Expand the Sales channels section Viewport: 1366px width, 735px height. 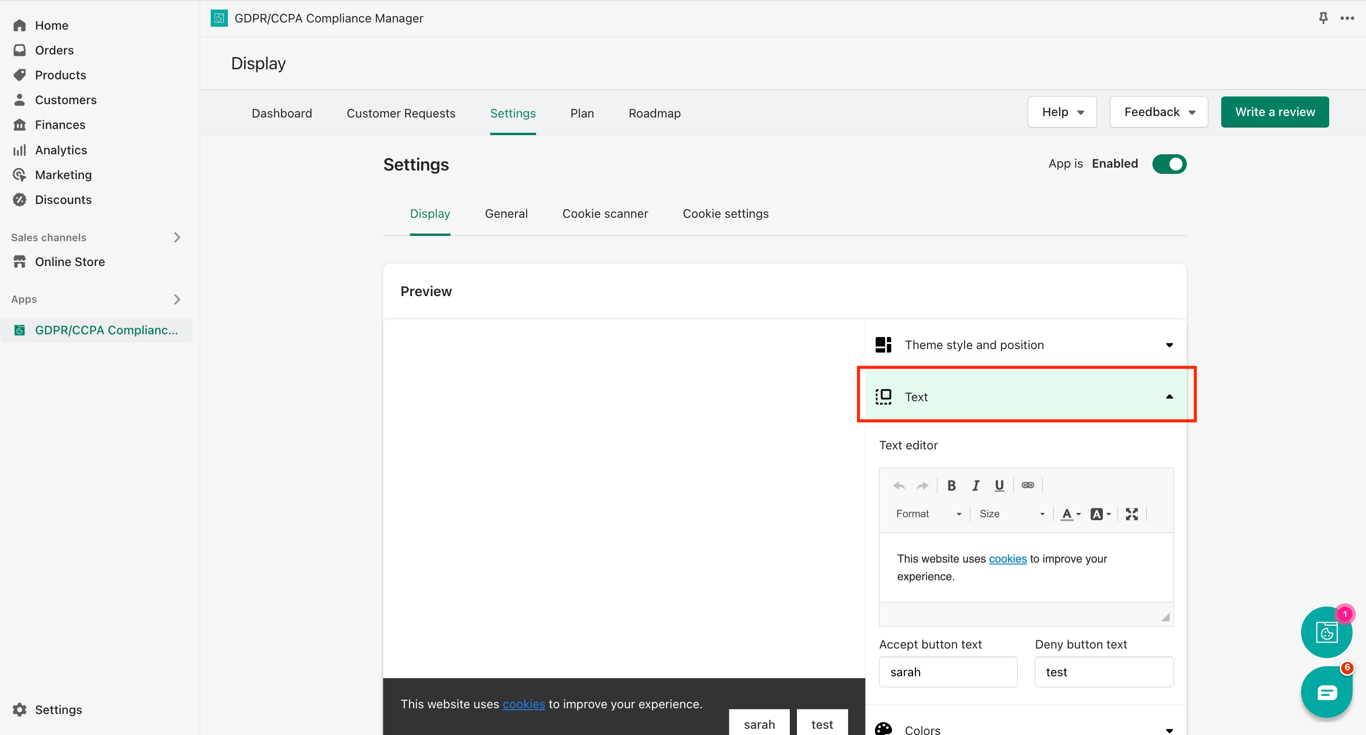click(177, 238)
